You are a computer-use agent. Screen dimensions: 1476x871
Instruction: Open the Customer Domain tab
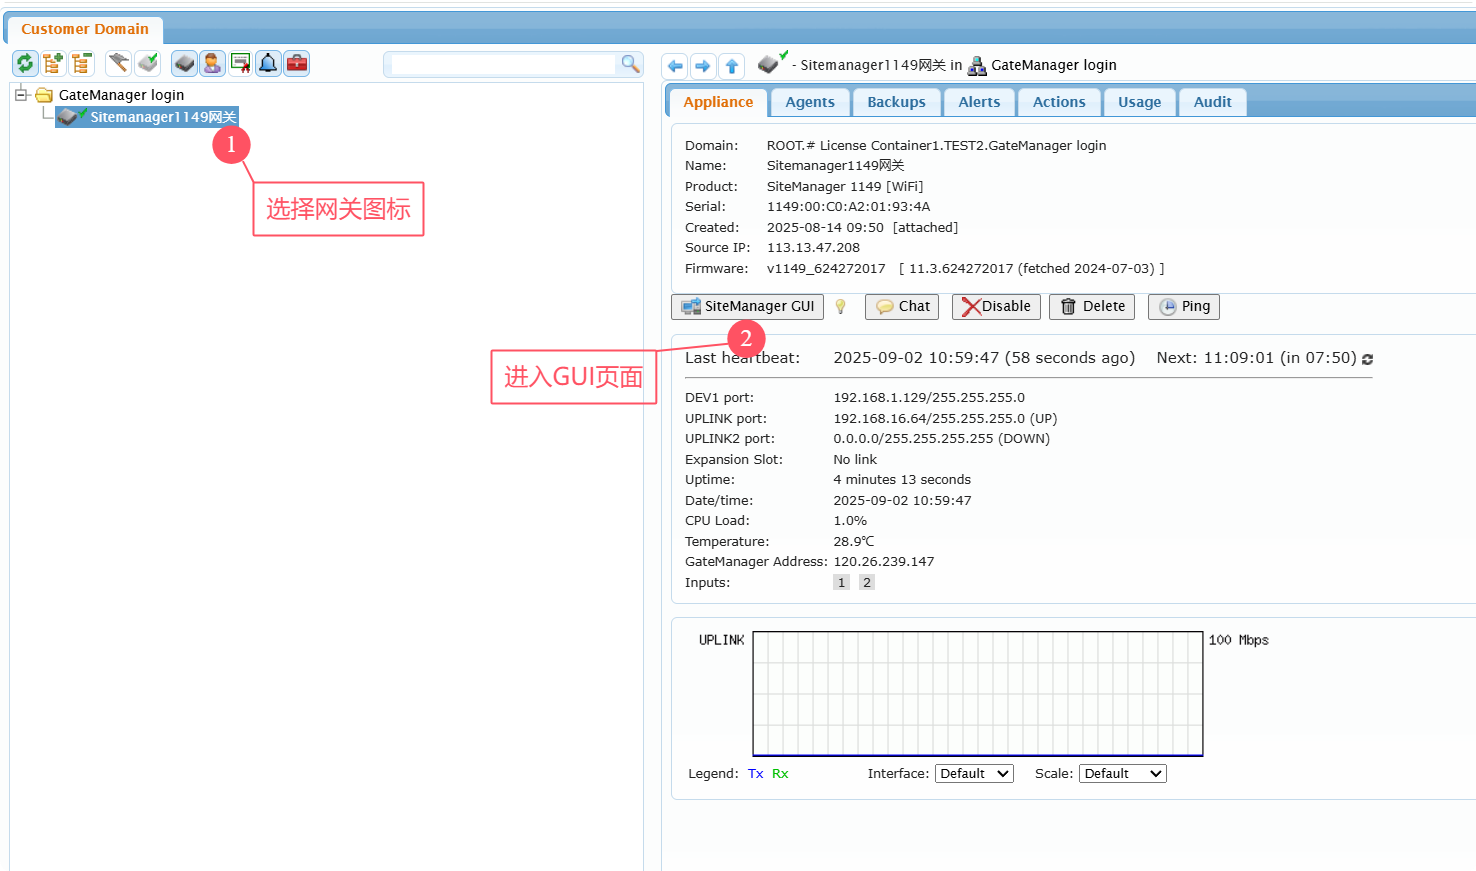[x=85, y=29]
